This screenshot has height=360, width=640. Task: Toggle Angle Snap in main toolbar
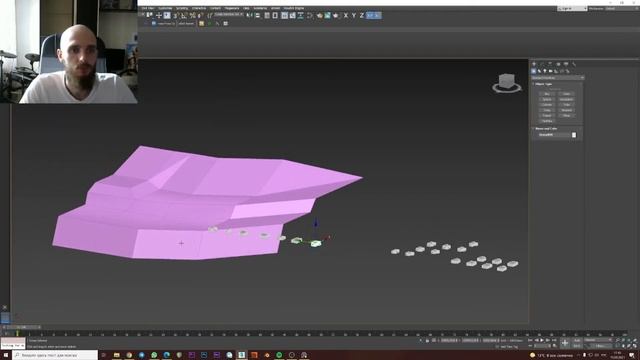tap(184, 16)
